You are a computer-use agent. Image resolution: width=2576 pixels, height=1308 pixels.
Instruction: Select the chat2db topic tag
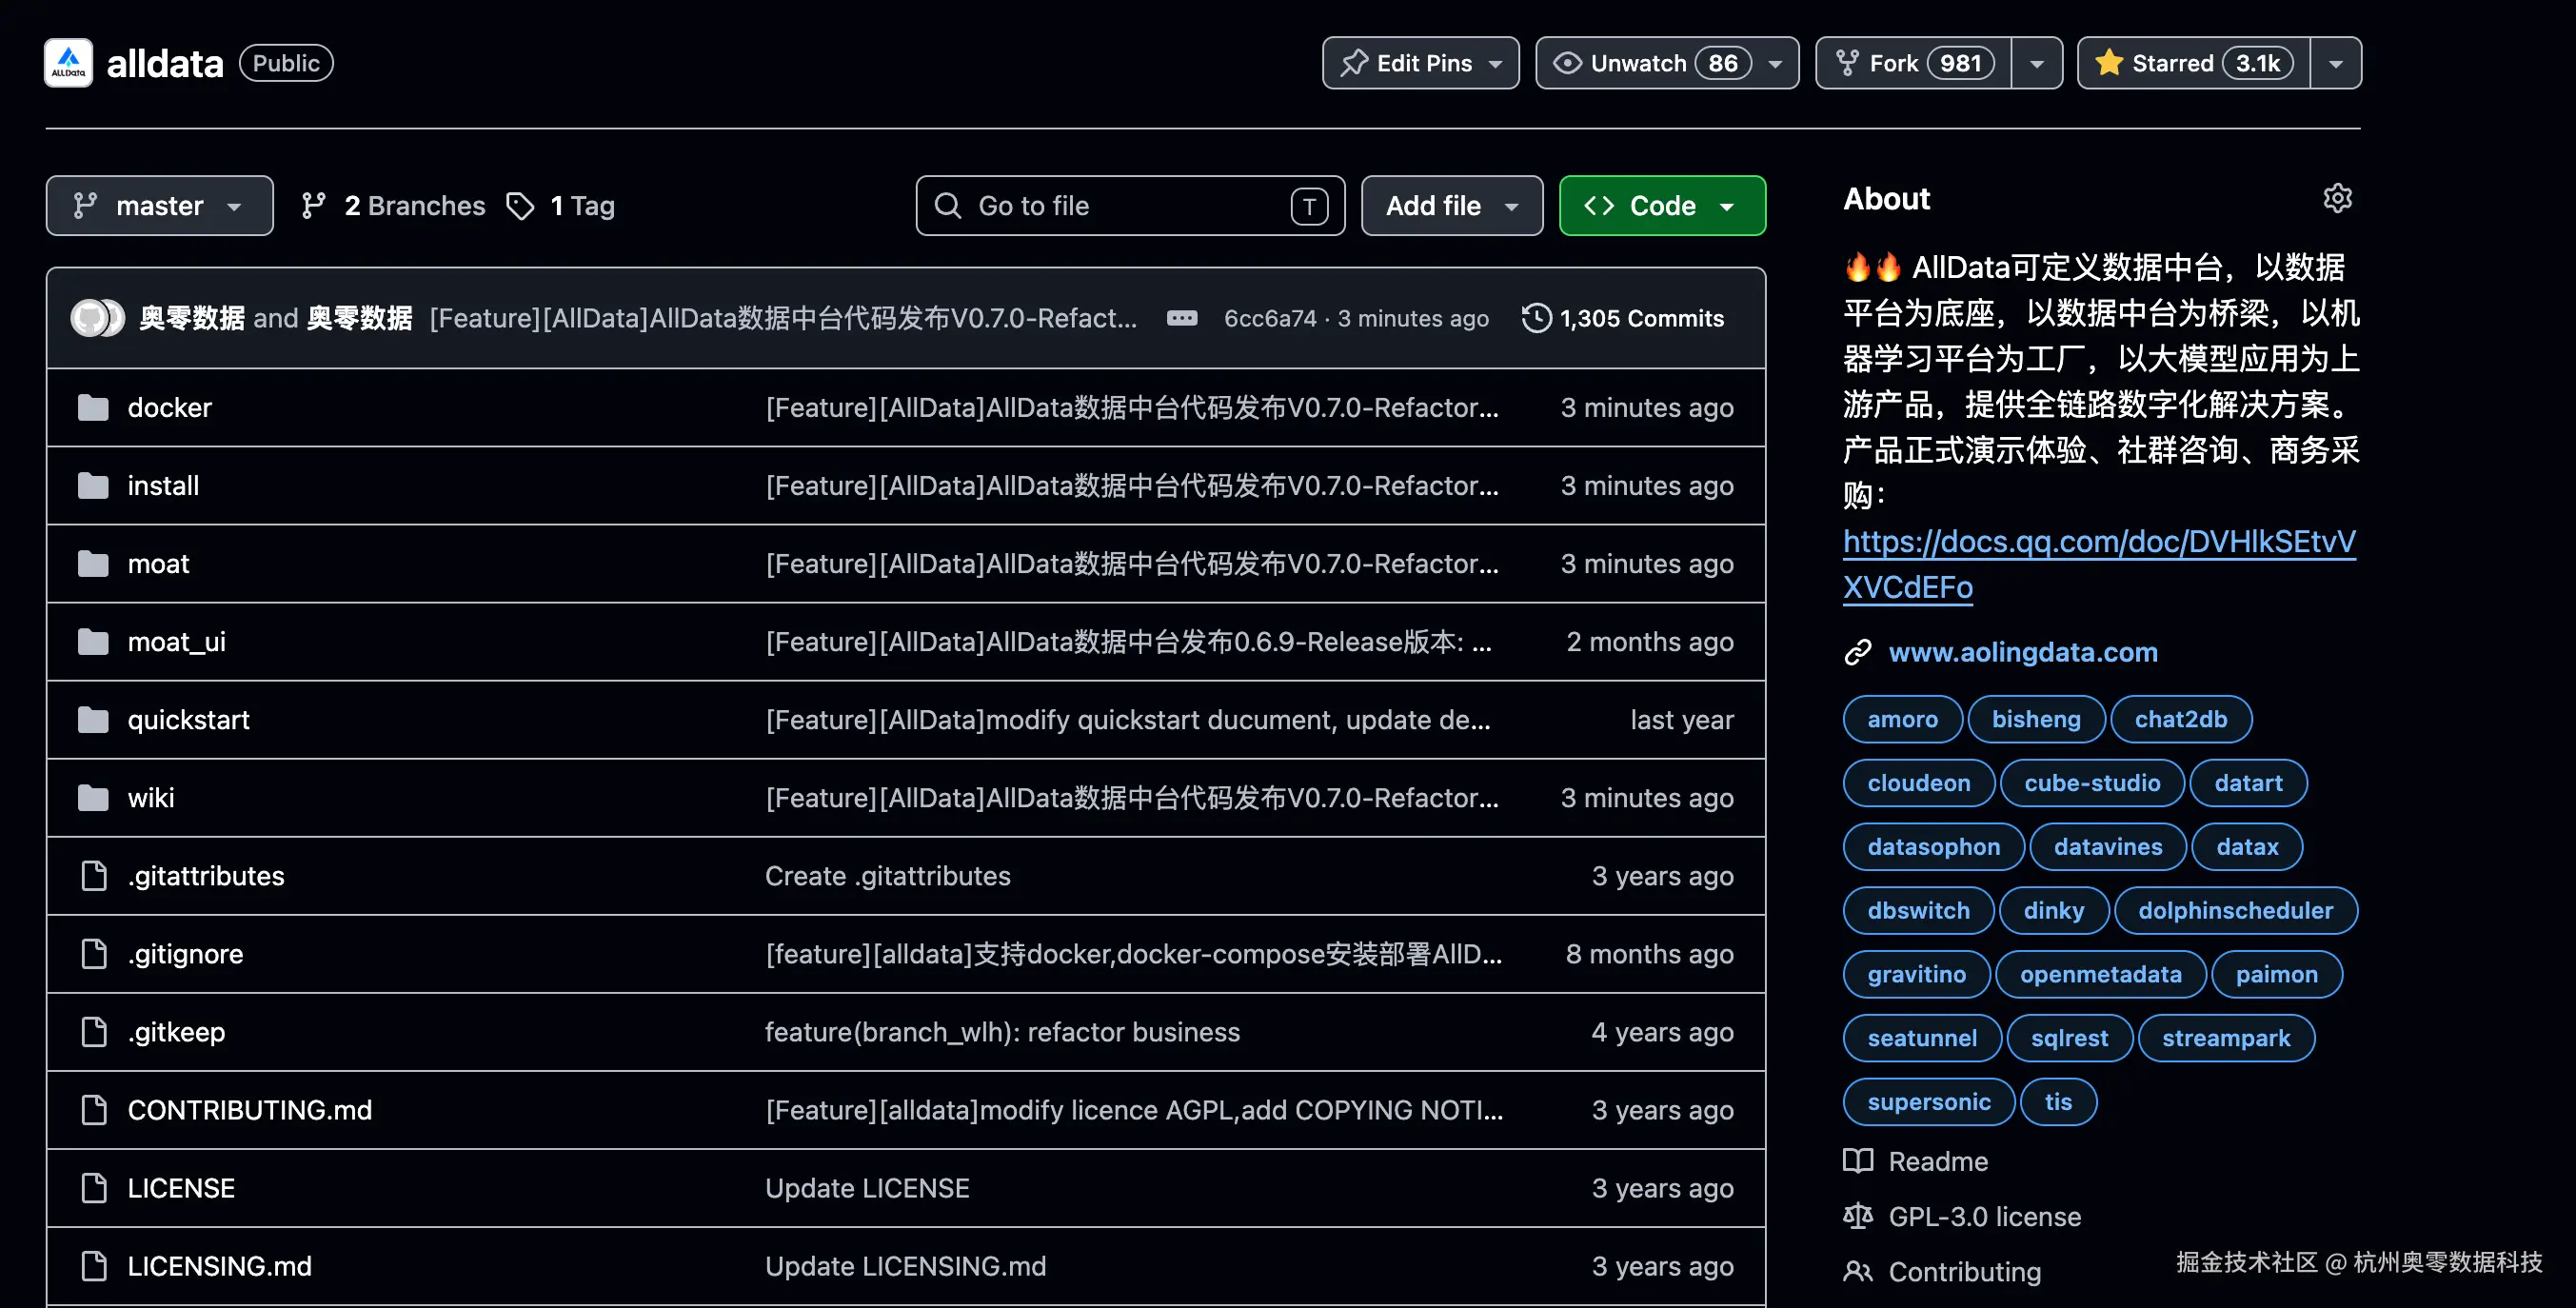click(2181, 718)
